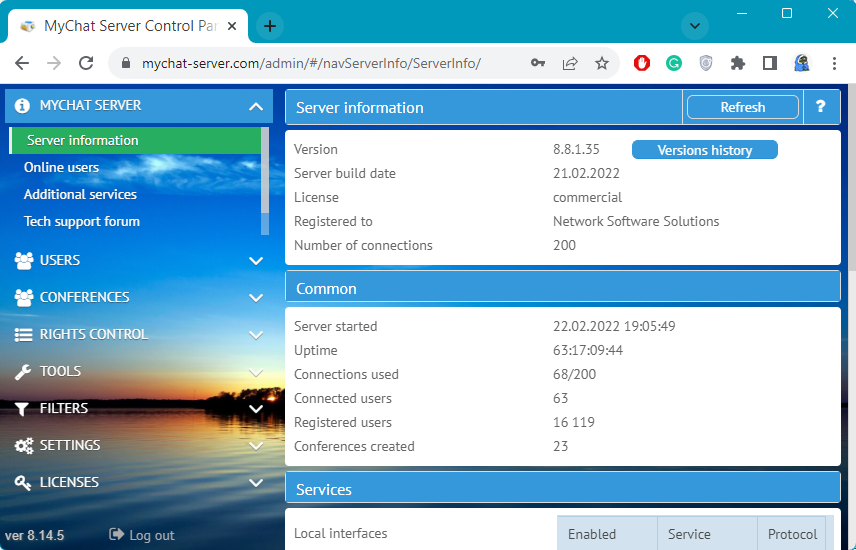Open help with the question mark button
The width and height of the screenshot is (856, 550).
click(821, 107)
